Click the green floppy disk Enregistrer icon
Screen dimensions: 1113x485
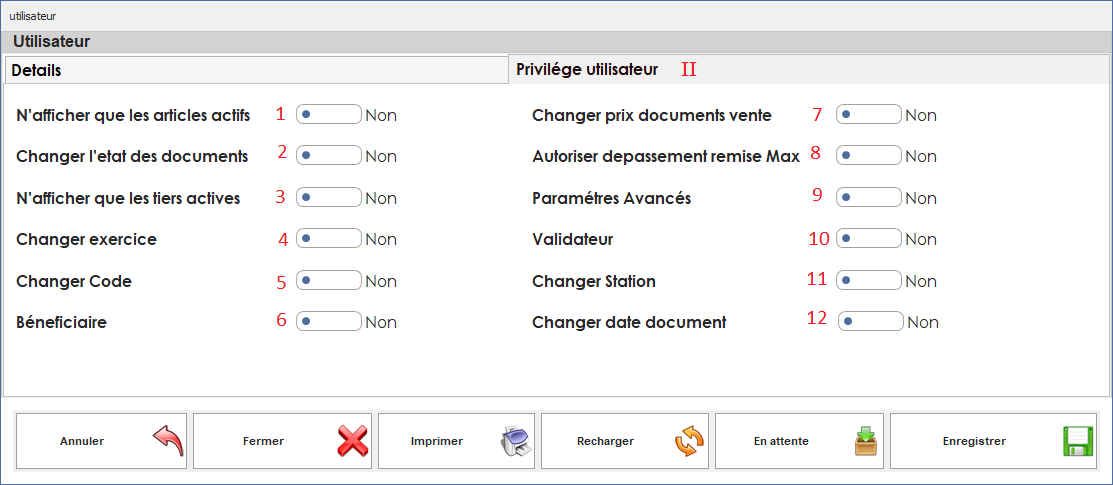(x=1076, y=441)
